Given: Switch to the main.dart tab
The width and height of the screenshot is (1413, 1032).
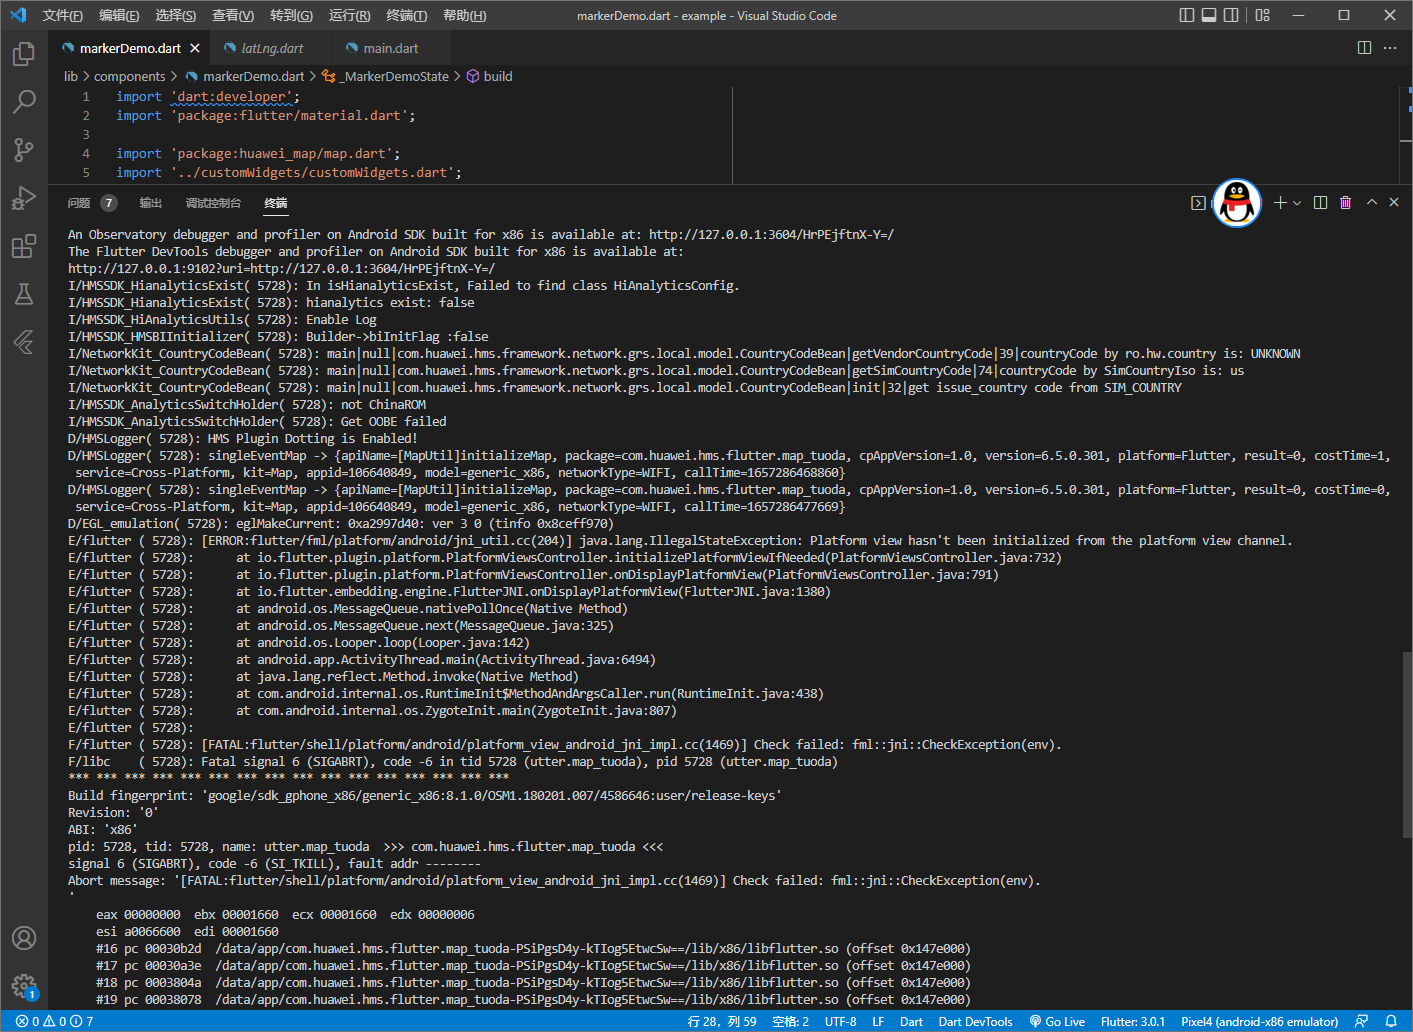Looking at the screenshot, I should pyautogui.click(x=391, y=48).
